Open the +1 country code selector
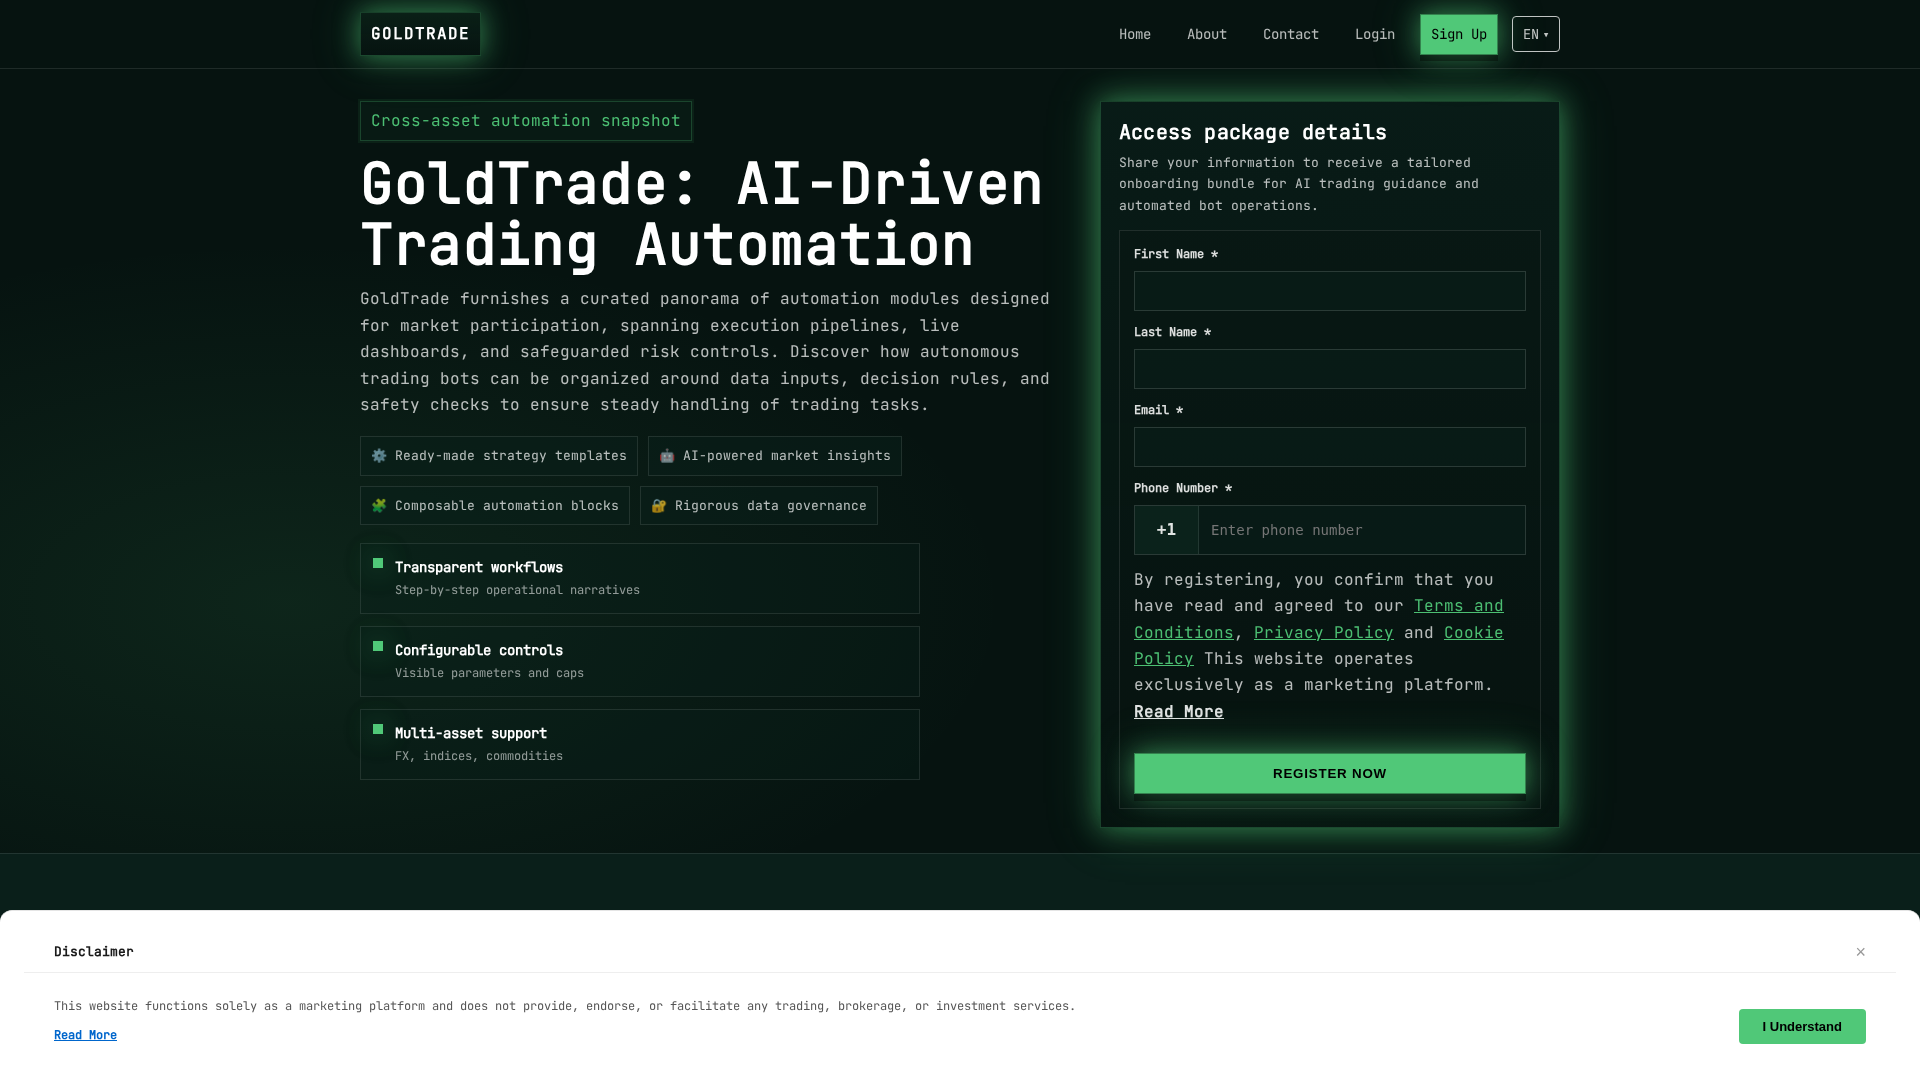1920x1080 pixels. [x=1166, y=530]
